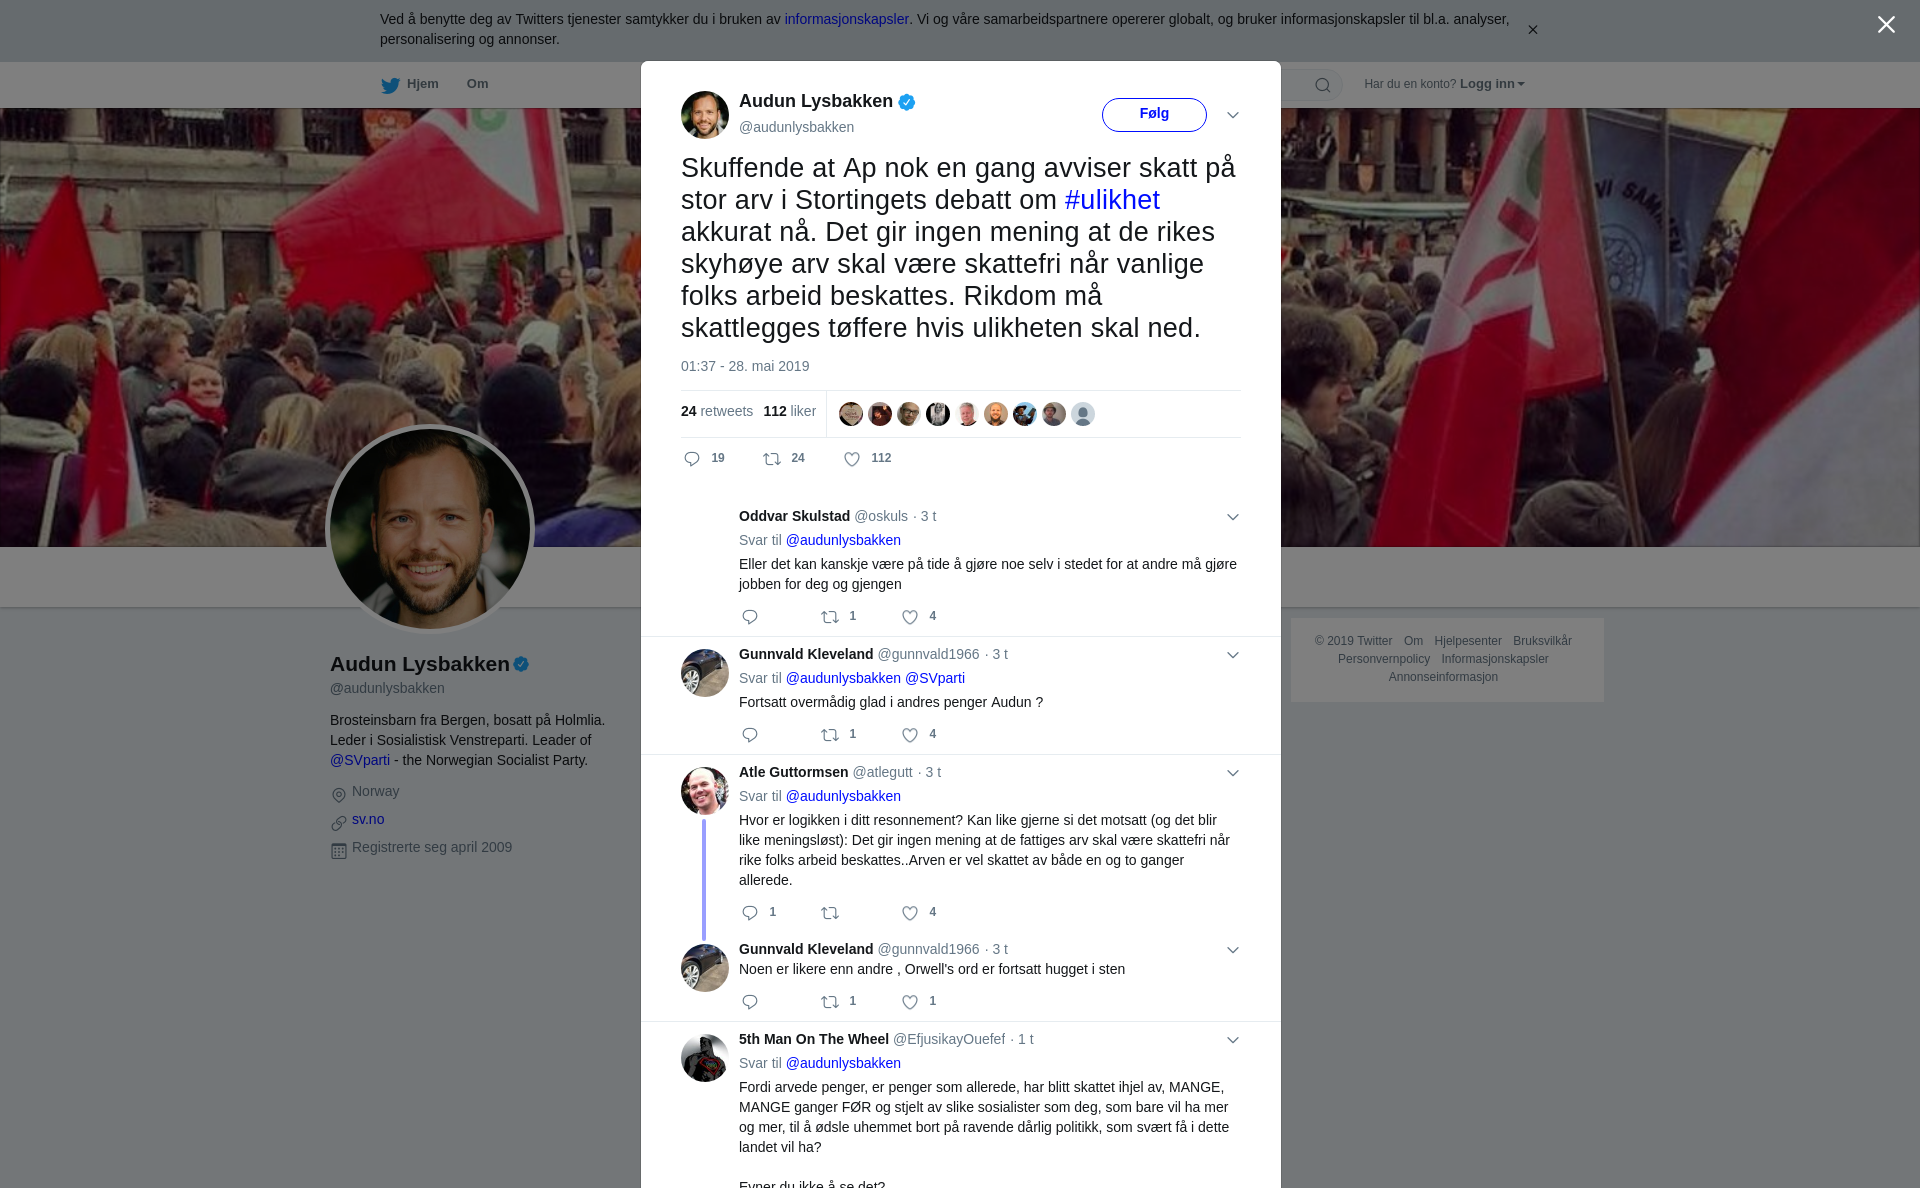
Task: Reply to Atle Guttormsen's comment
Action: [x=750, y=913]
